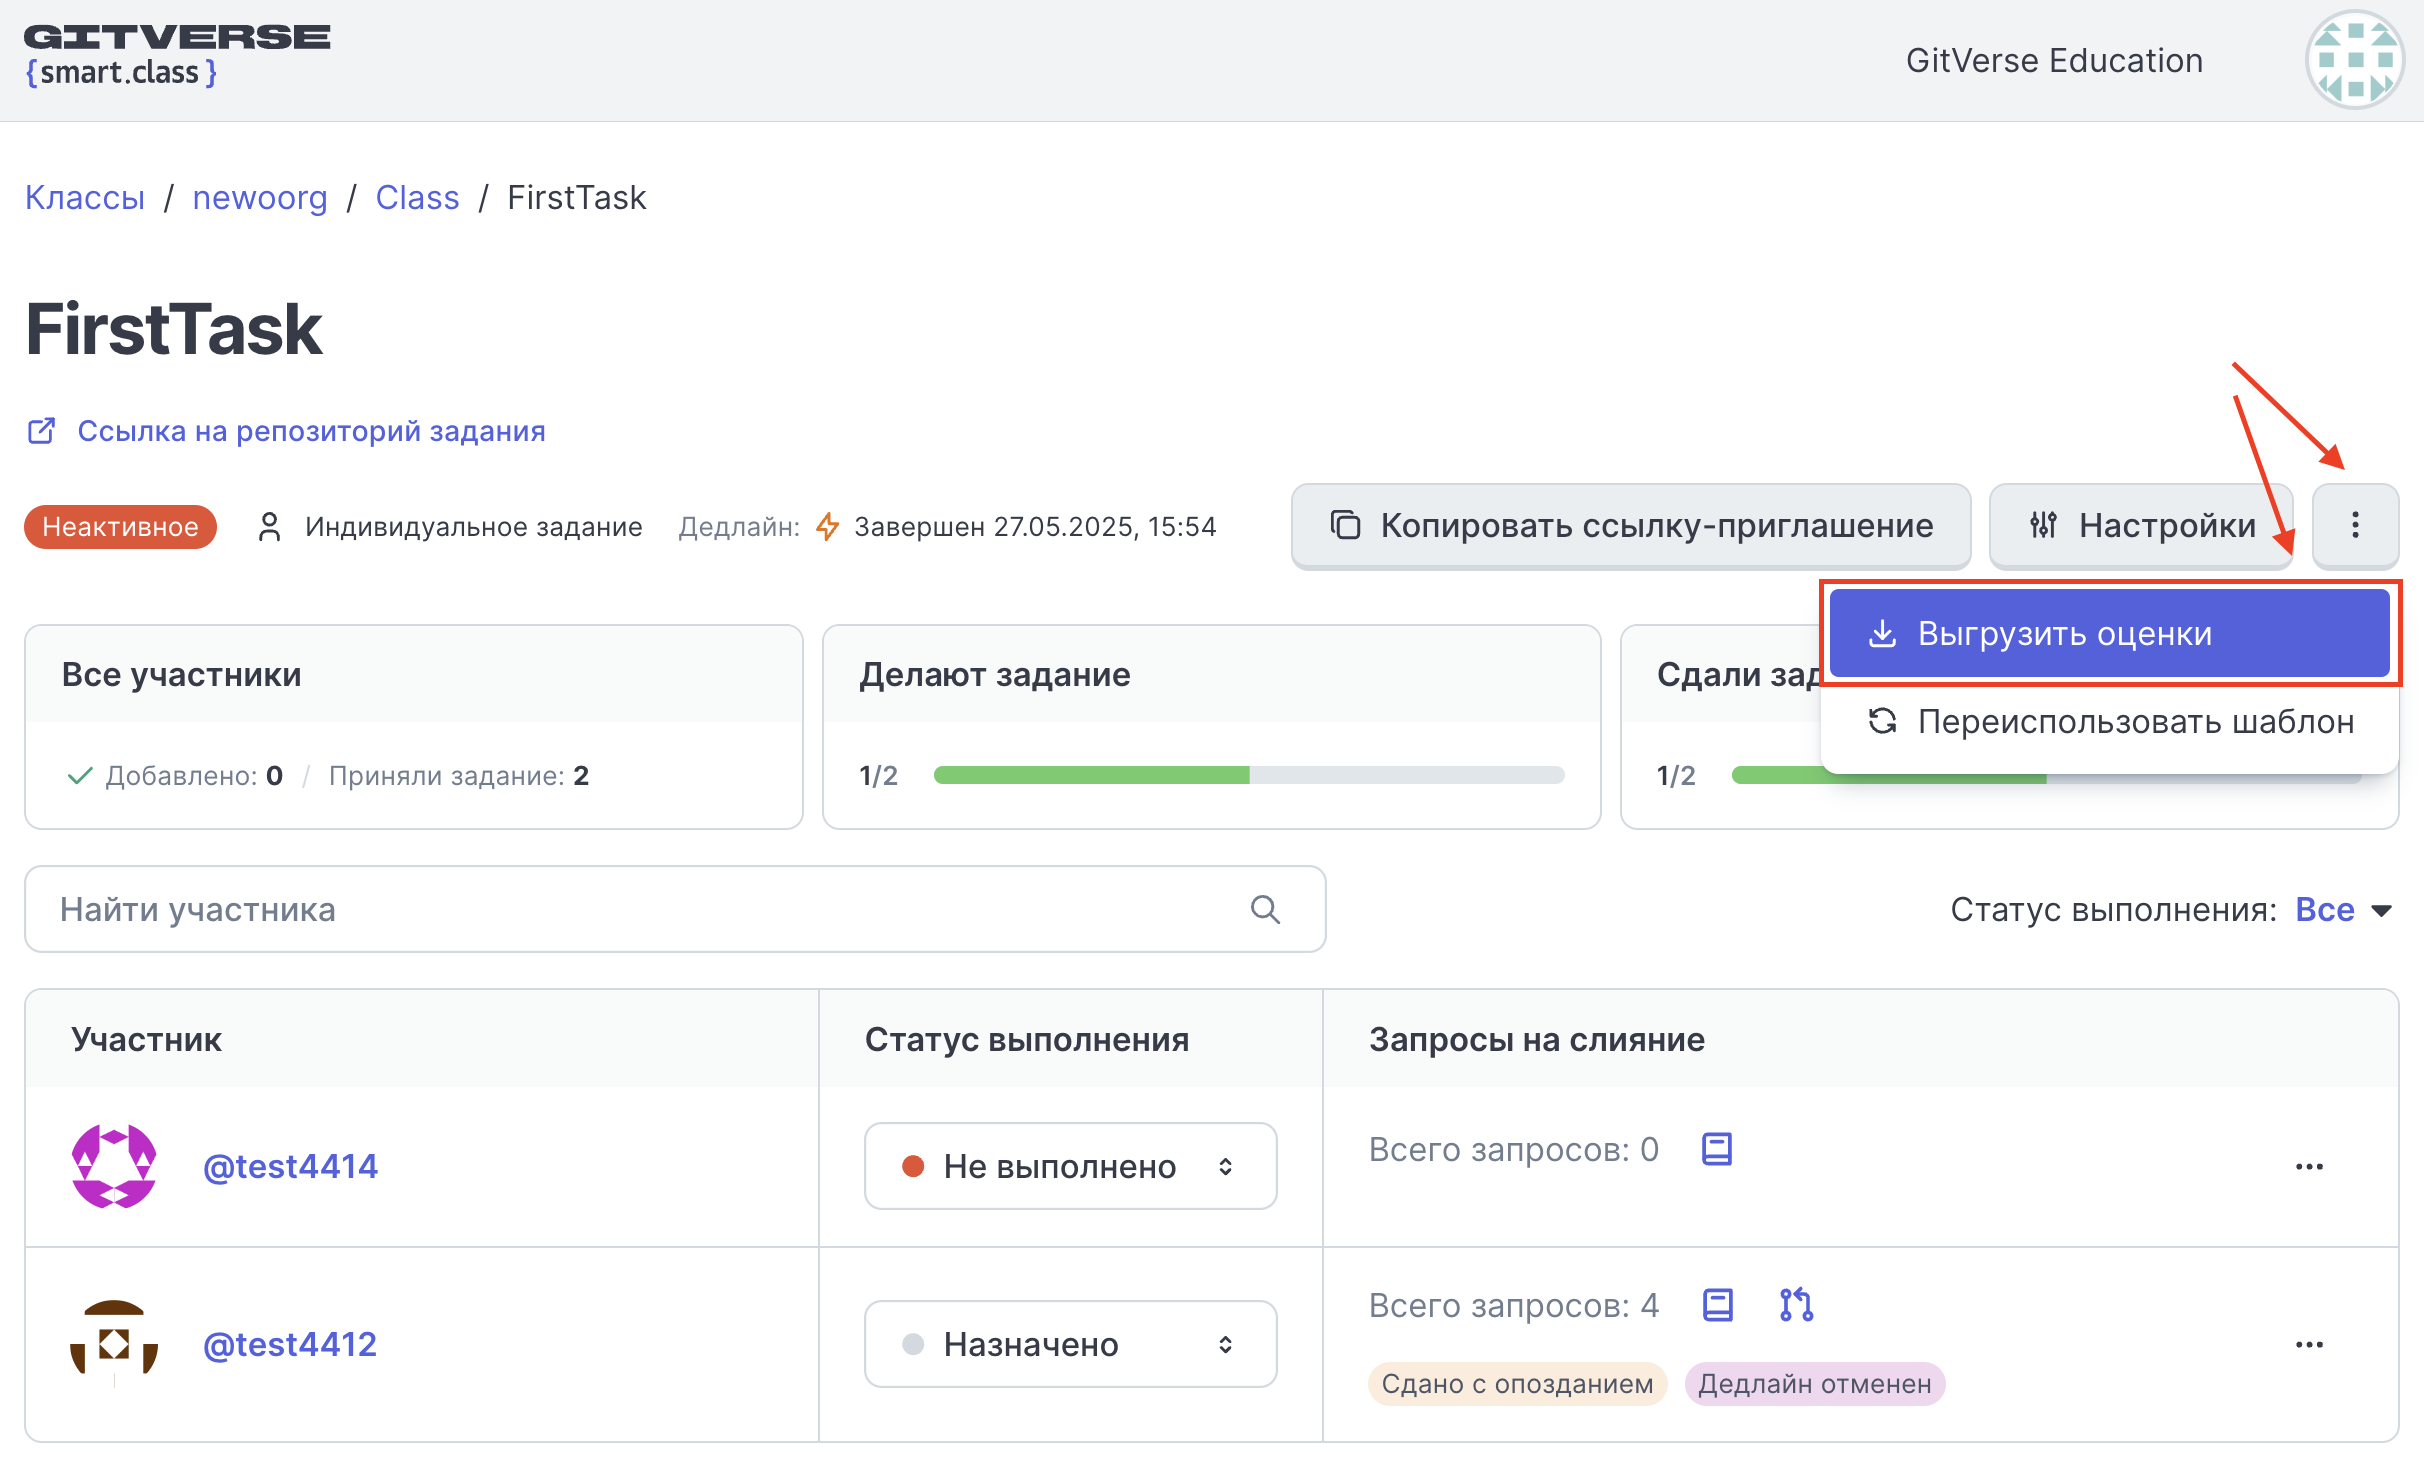2424x1472 pixels.
Task: Click the test4414 participant avatar
Action: [114, 1166]
